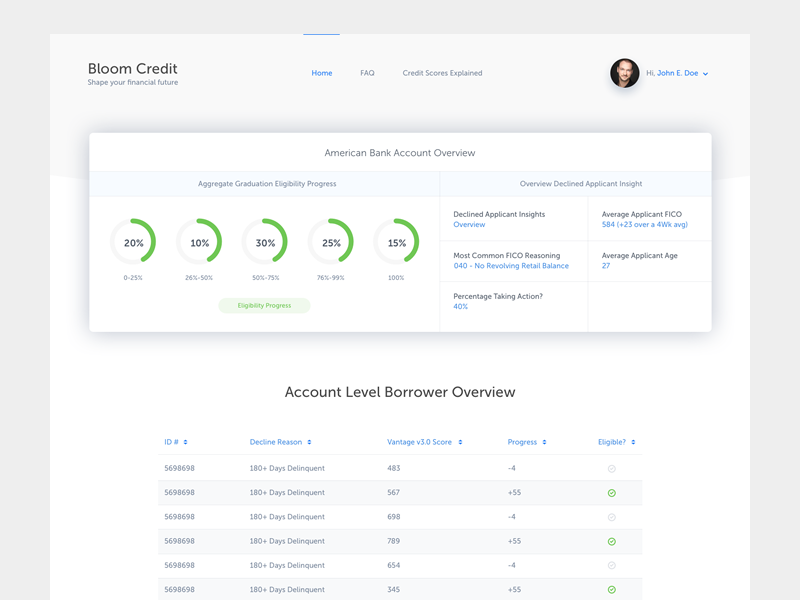800x600 pixels.
Task: Open the Declined Applicant Insights Overview link
Action: click(x=469, y=225)
